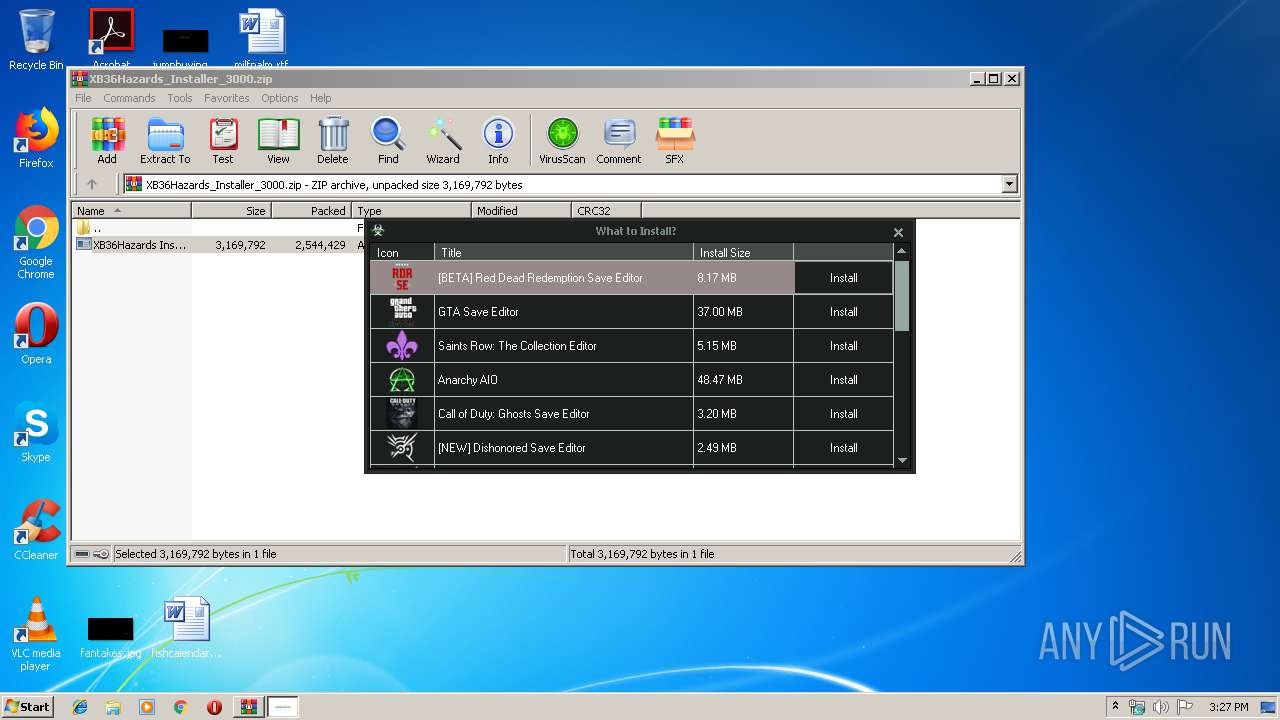The image size is (1280, 720).
Task: Sort by the Modified column header
Action: 521,211
